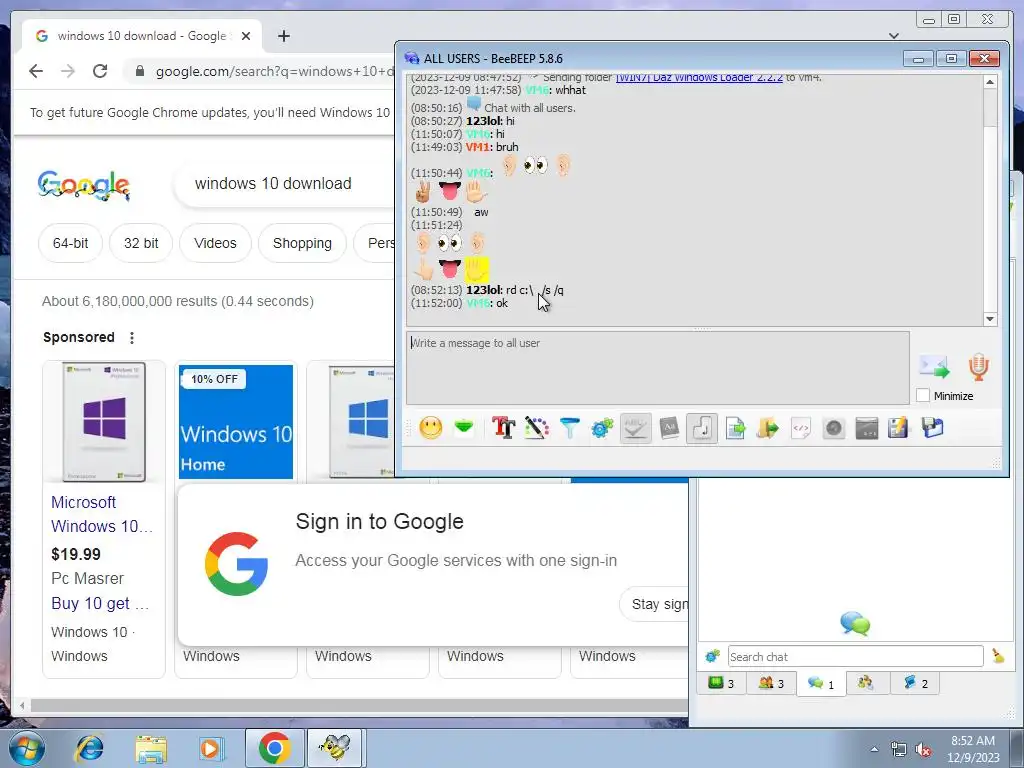Screen dimensions: 1024x768
Task: Click the chat scrollbar up arrow
Action: pyautogui.click(x=990, y=82)
